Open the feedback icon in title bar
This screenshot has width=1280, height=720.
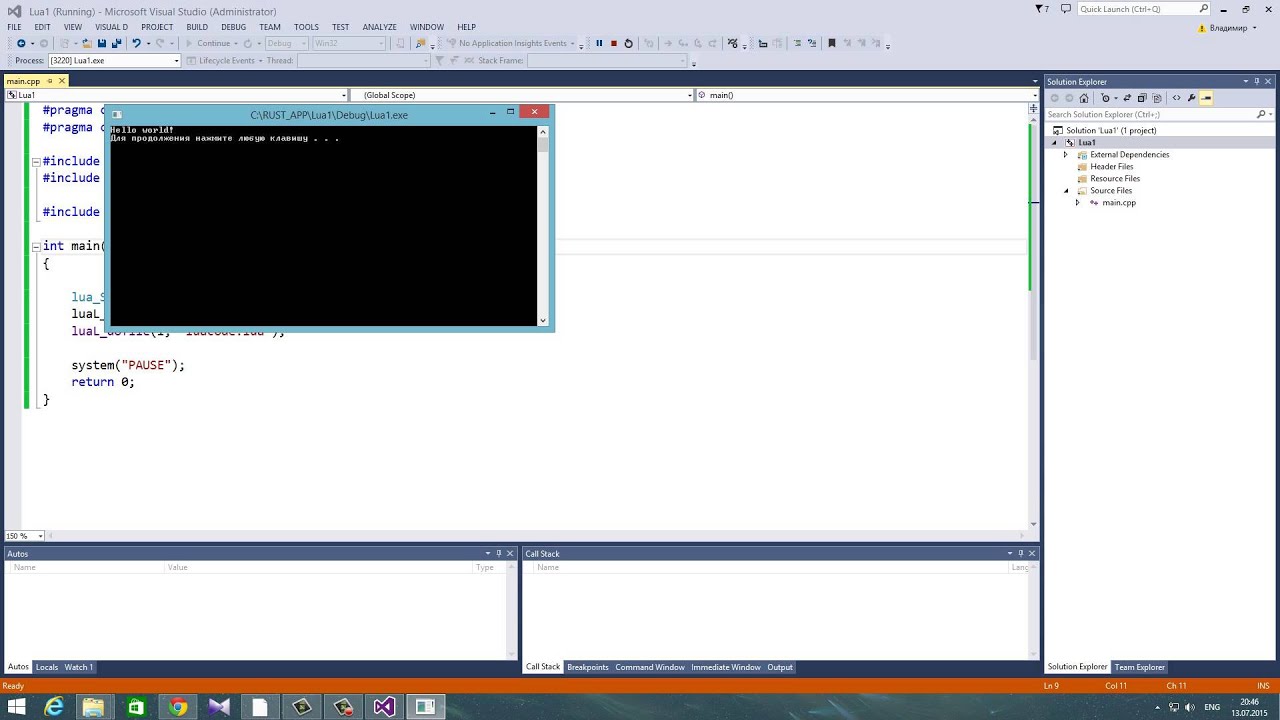point(1066,9)
